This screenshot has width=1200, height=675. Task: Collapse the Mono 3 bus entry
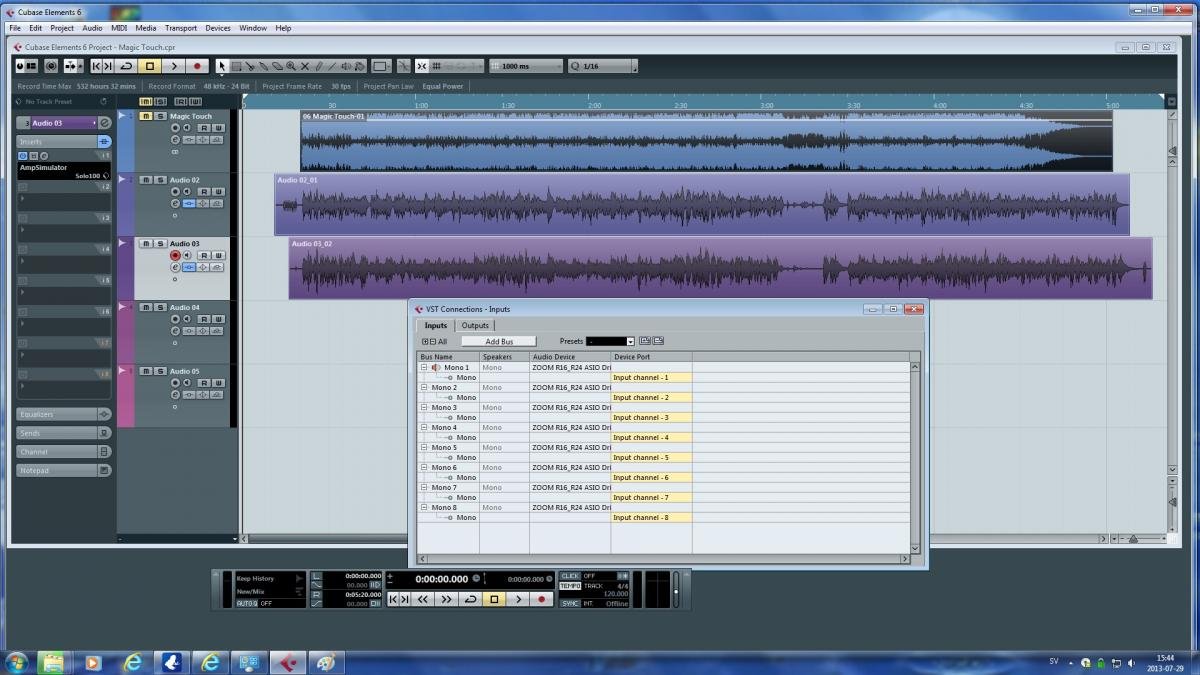[424, 408]
